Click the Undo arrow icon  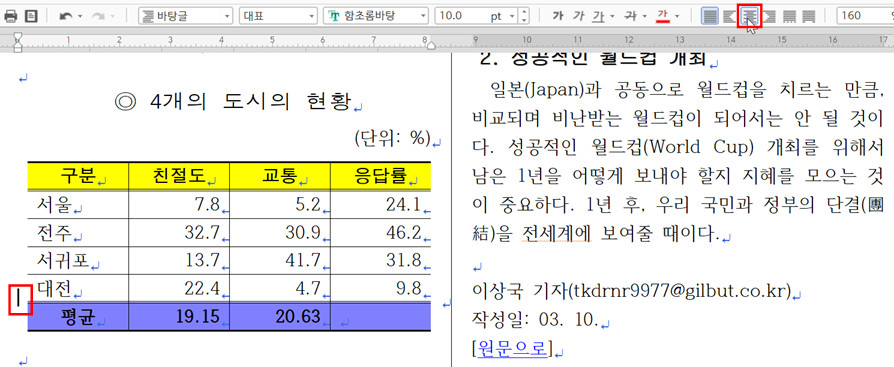point(66,16)
